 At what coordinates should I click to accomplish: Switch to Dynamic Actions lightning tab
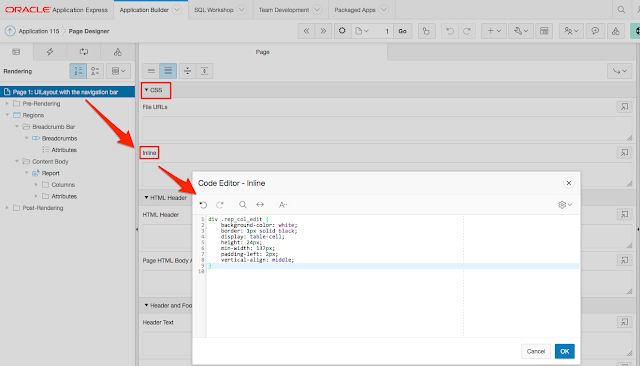coord(50,52)
